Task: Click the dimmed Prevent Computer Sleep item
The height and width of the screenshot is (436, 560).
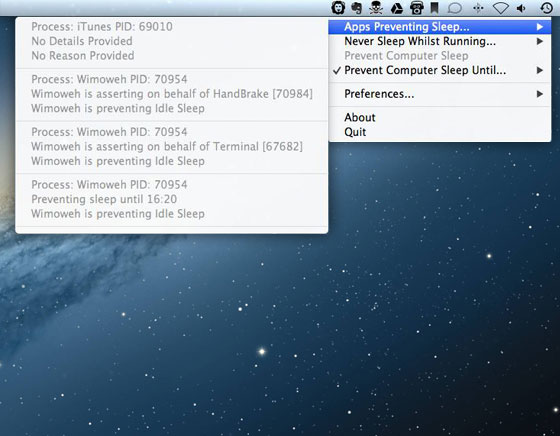Action: click(440, 56)
